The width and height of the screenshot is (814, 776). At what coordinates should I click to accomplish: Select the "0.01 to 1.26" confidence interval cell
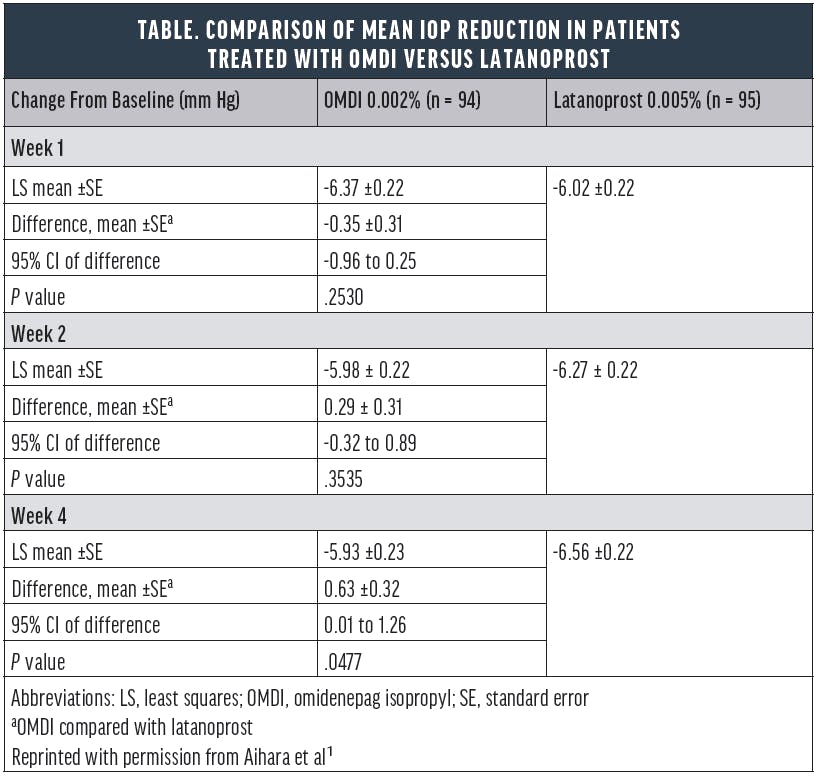pos(366,624)
